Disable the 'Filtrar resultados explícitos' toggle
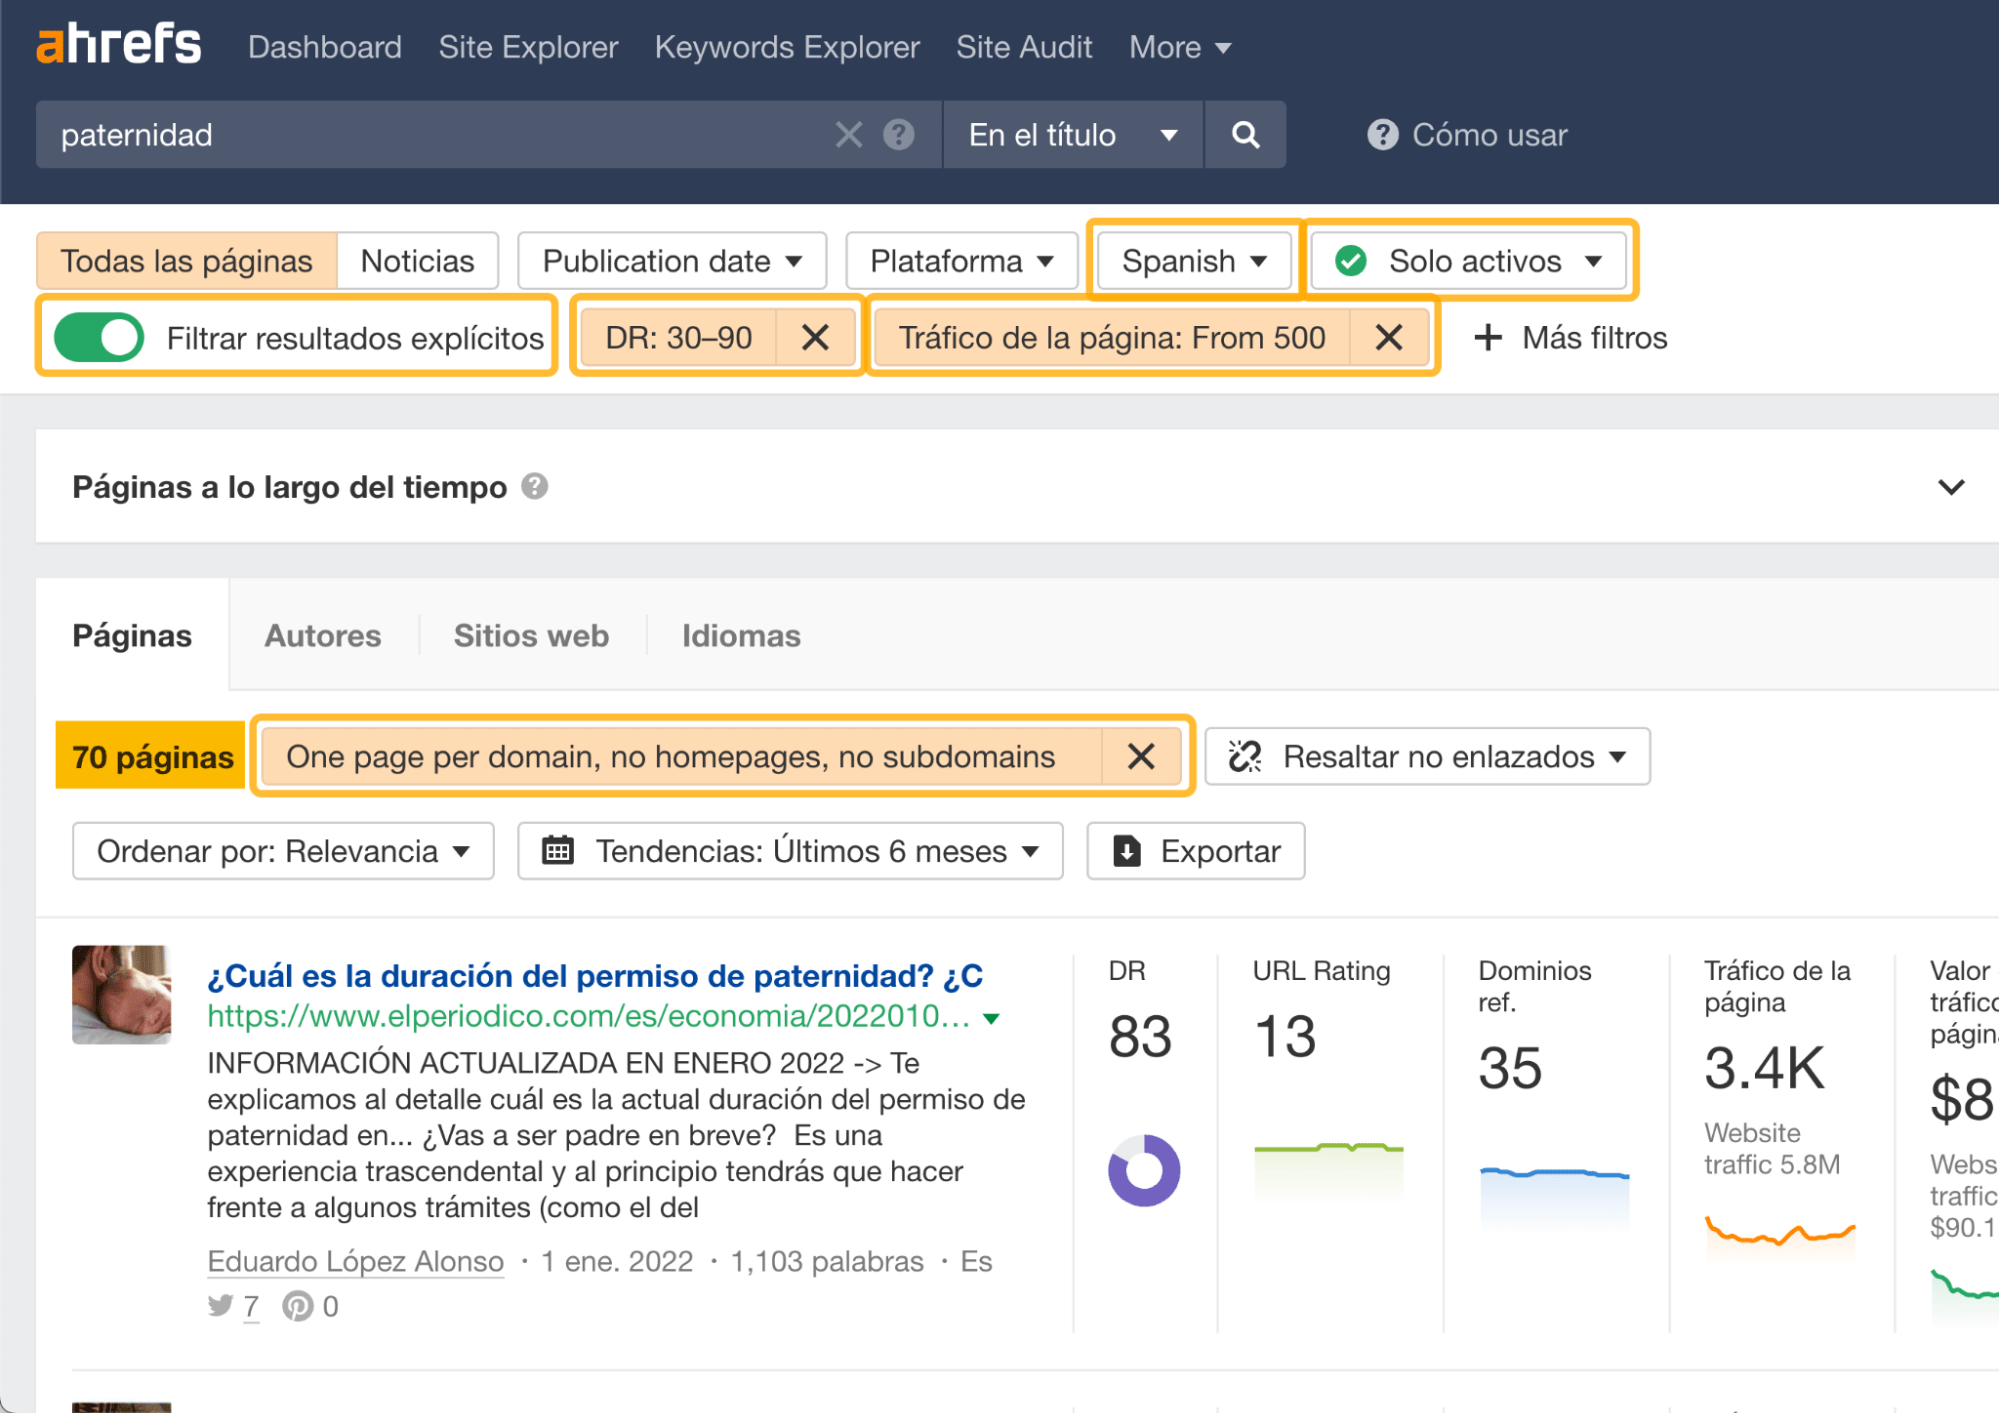 tap(97, 337)
